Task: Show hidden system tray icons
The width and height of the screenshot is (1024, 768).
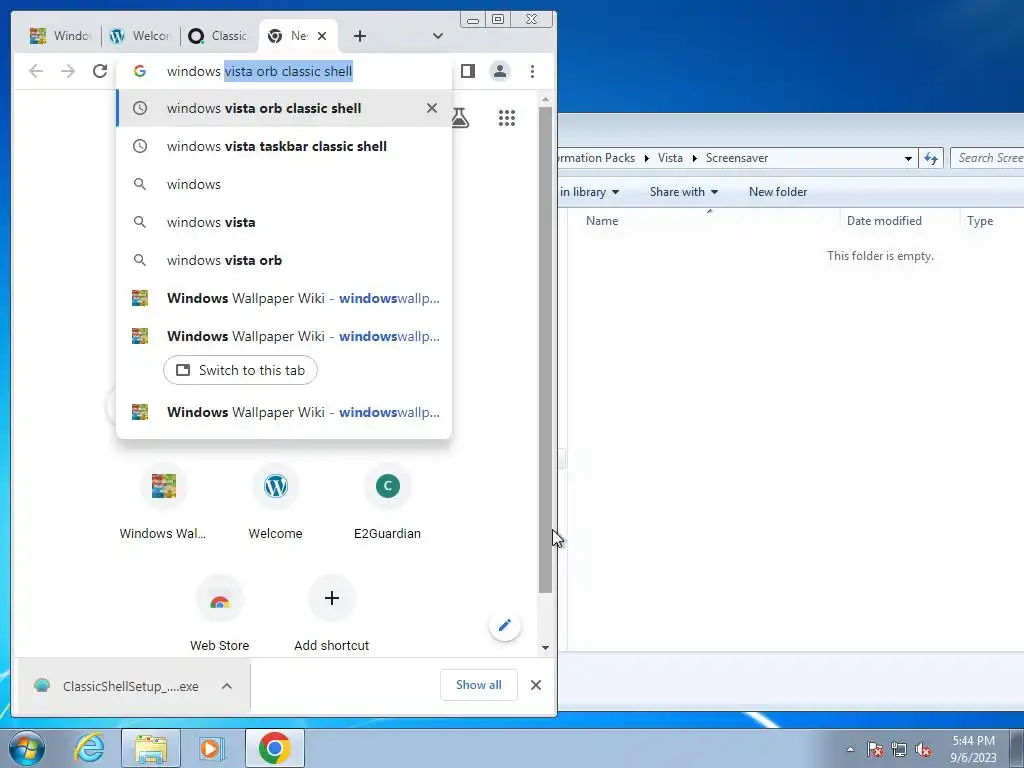Action: (x=850, y=749)
